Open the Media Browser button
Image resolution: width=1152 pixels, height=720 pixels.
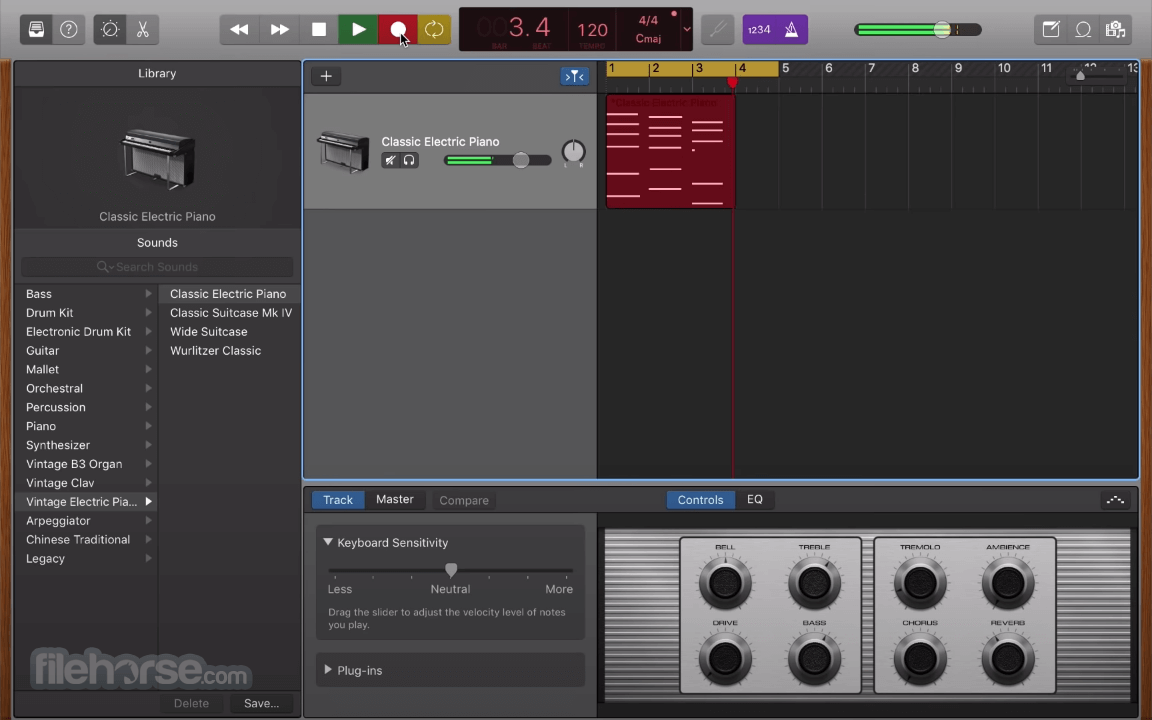pyautogui.click(x=1115, y=29)
